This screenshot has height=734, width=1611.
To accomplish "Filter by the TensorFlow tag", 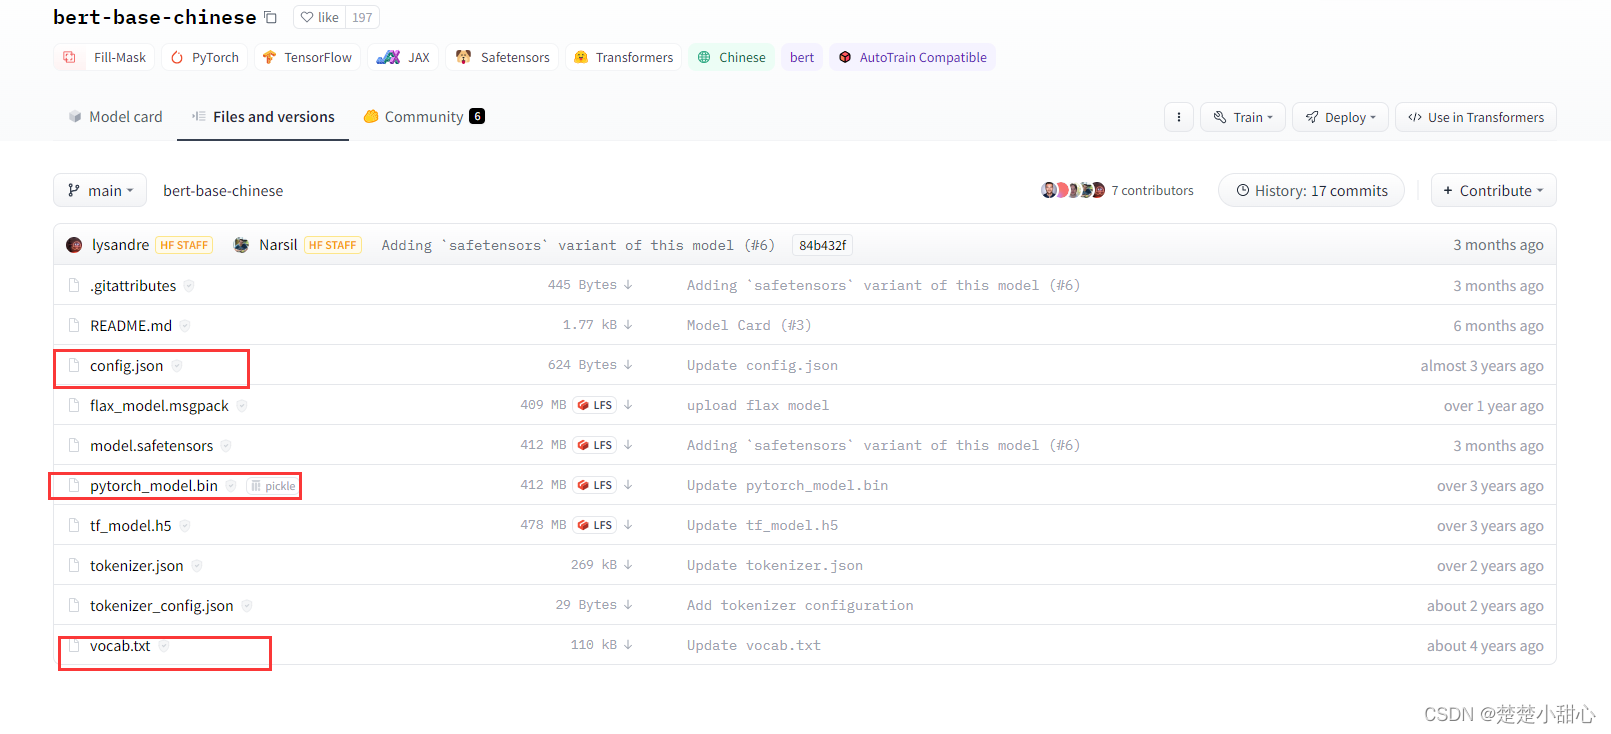I will 308,57.
